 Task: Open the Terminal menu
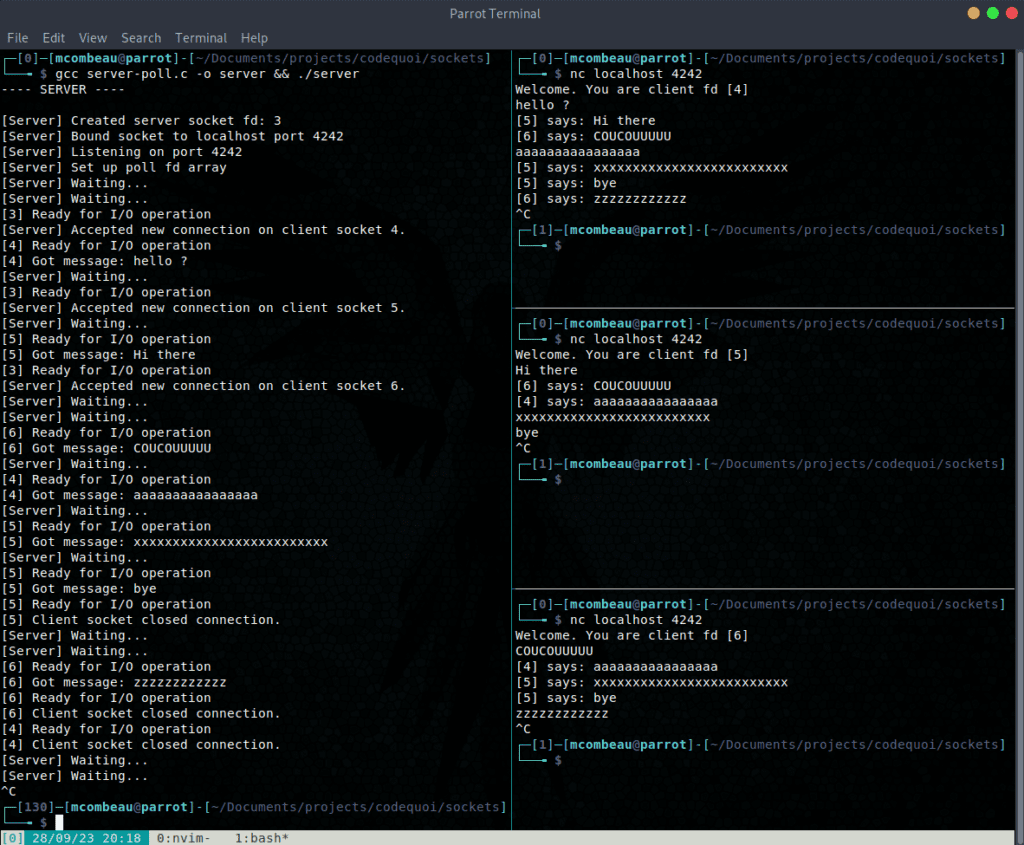click(200, 38)
